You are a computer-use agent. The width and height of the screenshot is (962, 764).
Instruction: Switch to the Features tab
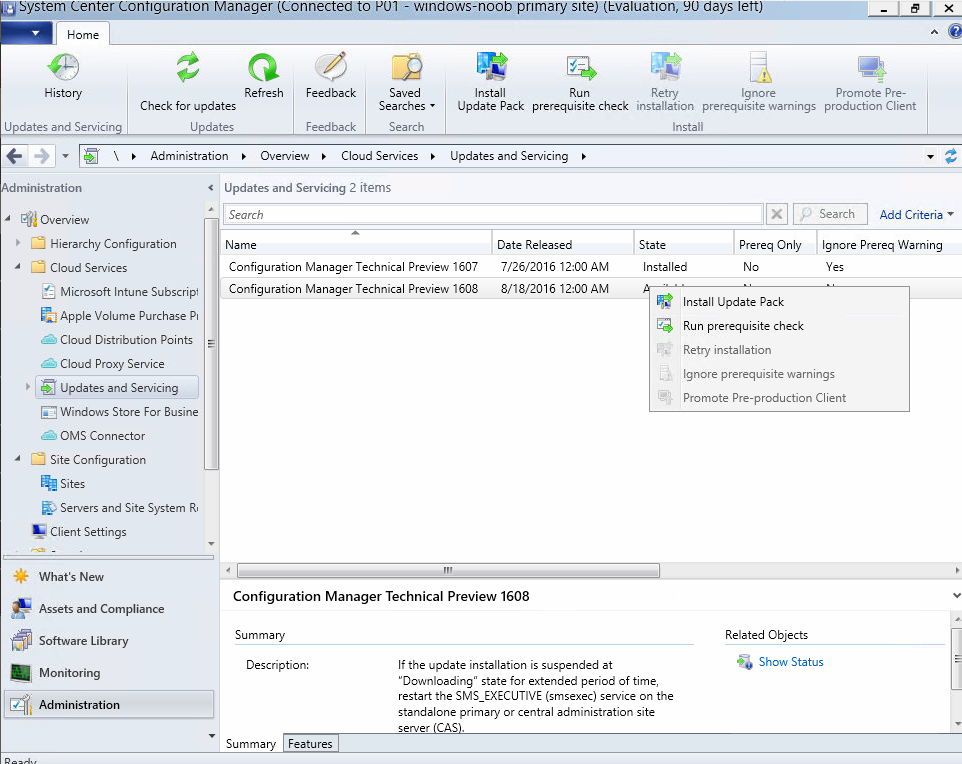pyautogui.click(x=310, y=744)
